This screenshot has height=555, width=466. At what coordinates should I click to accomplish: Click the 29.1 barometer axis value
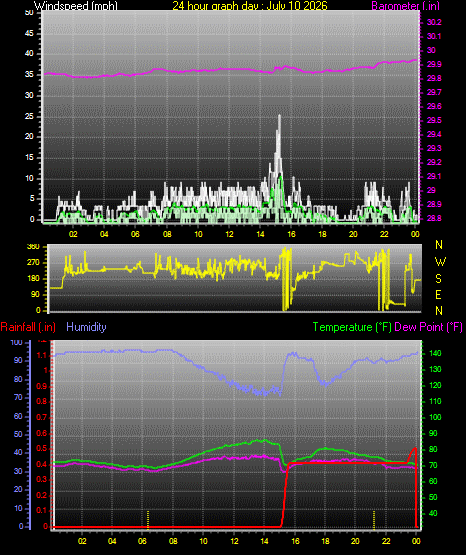click(x=434, y=176)
